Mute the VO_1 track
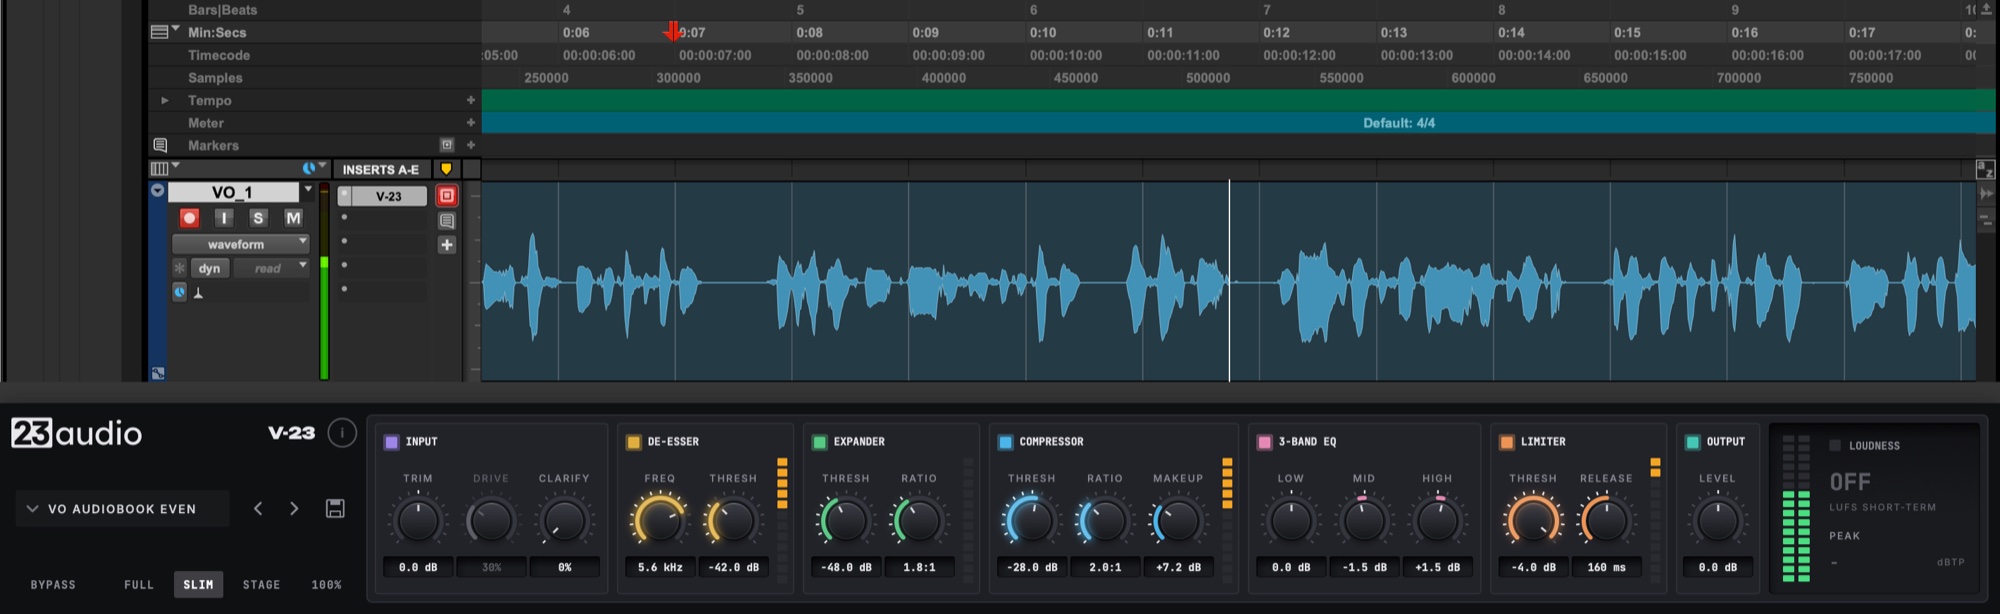The image size is (2000, 614). (x=293, y=218)
